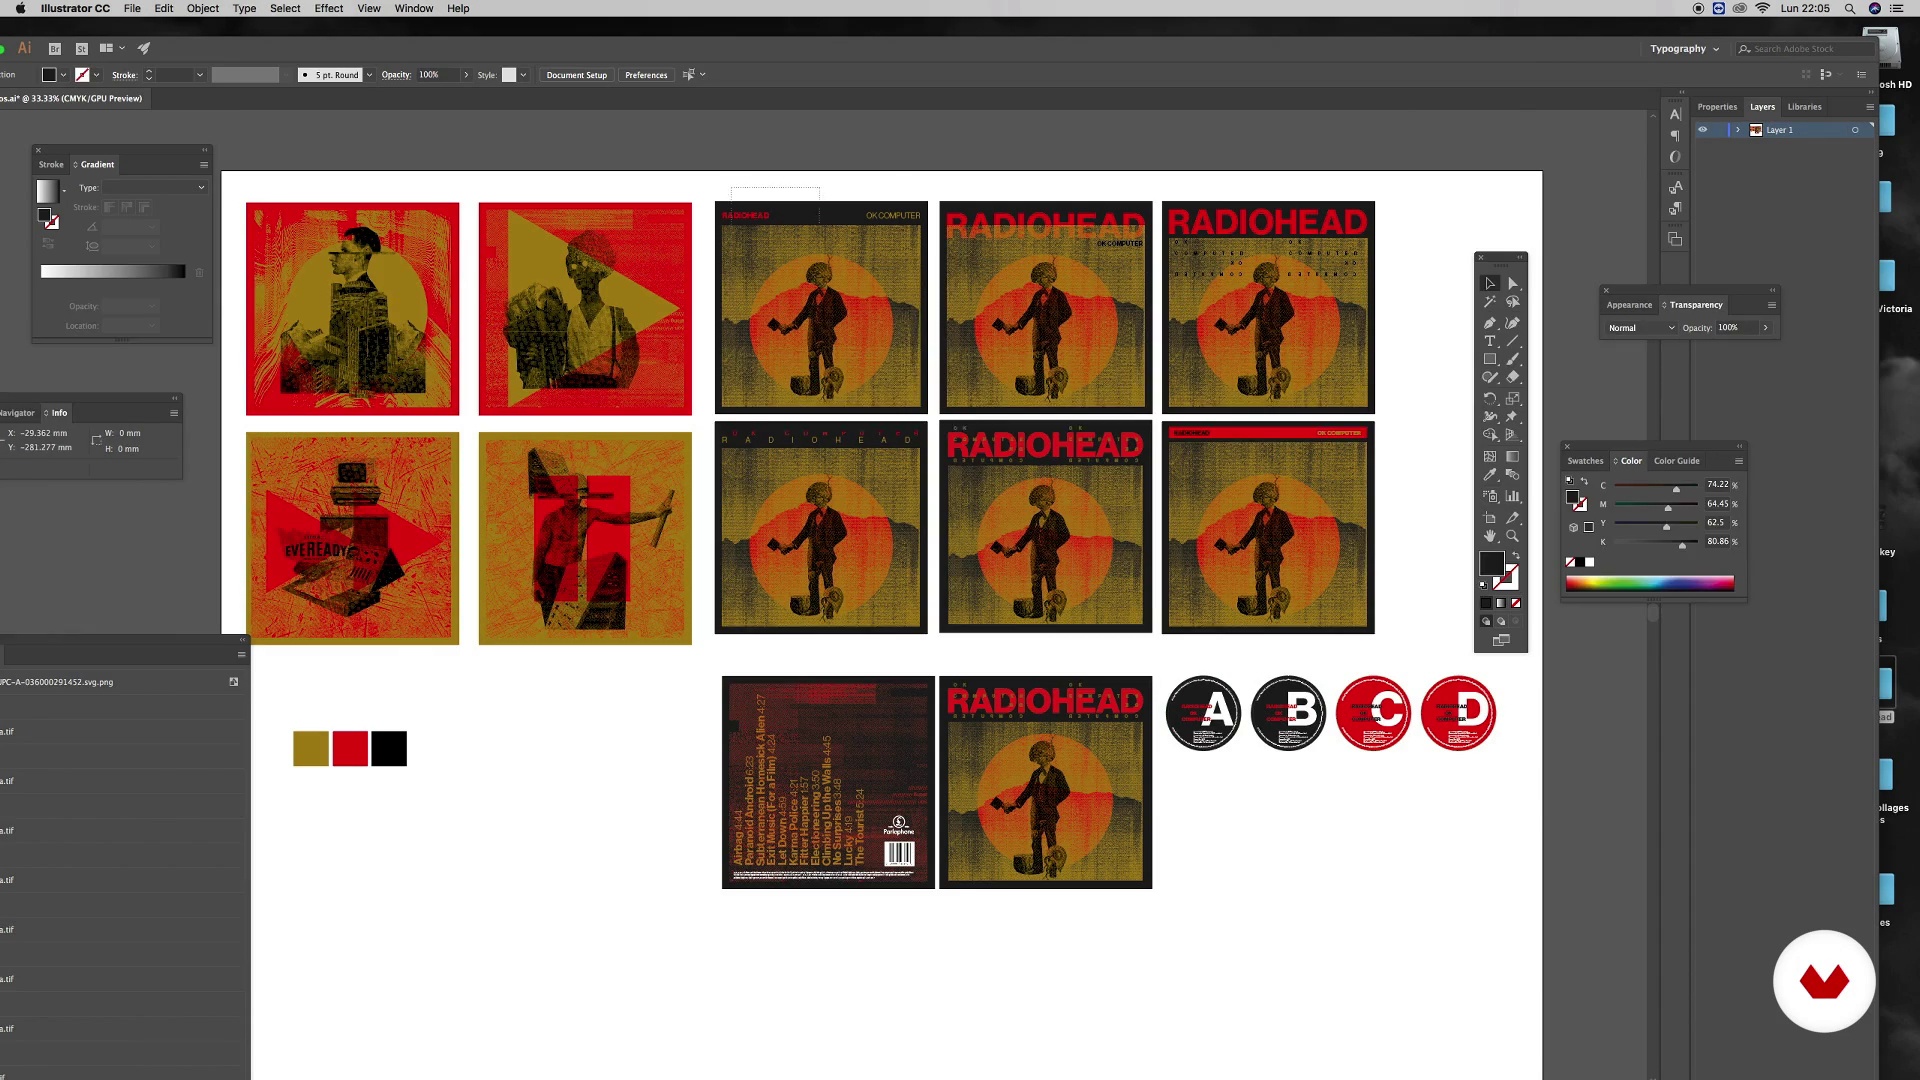Select the Mesh tool
The image size is (1920, 1080).
[x=1489, y=456]
